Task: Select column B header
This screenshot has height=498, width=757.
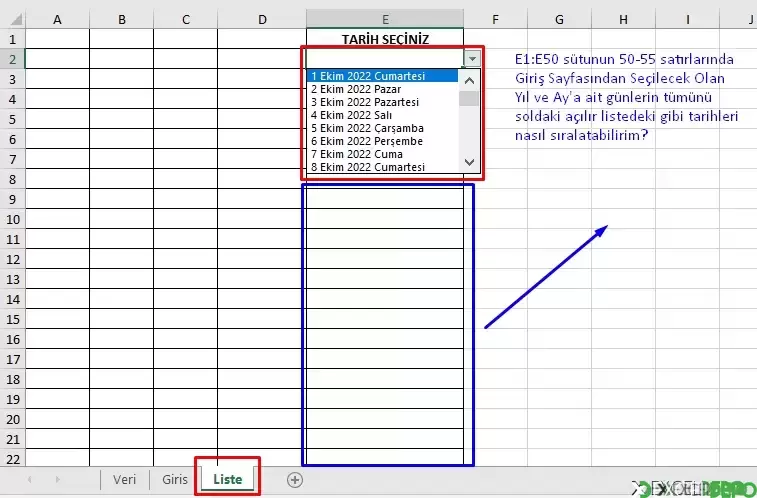Action: tap(122, 19)
